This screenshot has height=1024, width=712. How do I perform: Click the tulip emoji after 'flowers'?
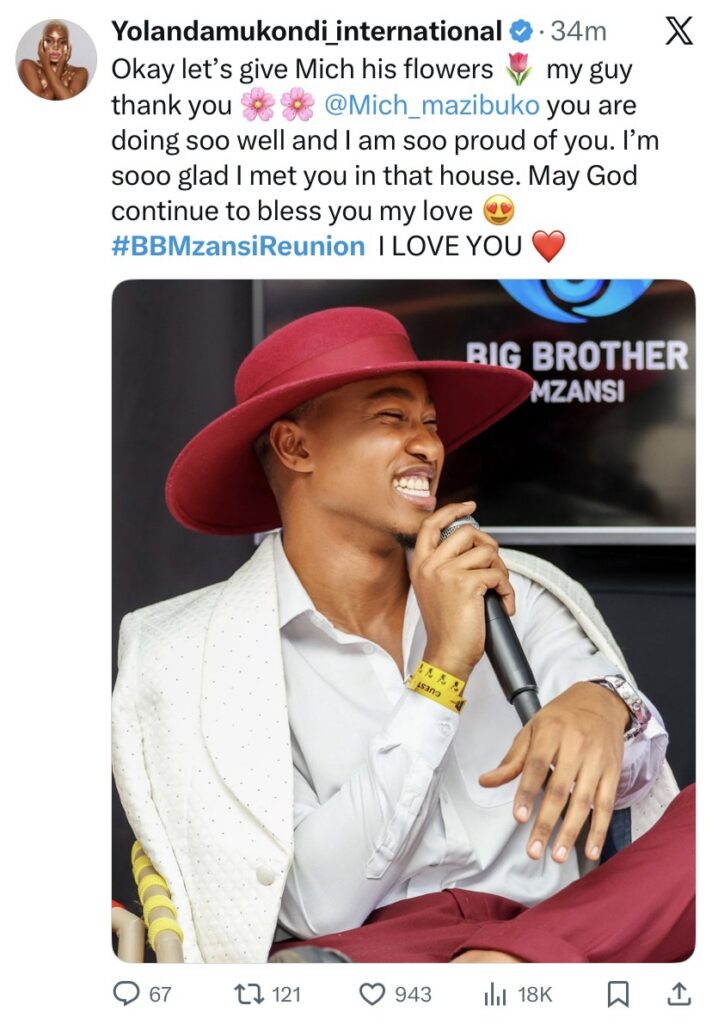517,69
